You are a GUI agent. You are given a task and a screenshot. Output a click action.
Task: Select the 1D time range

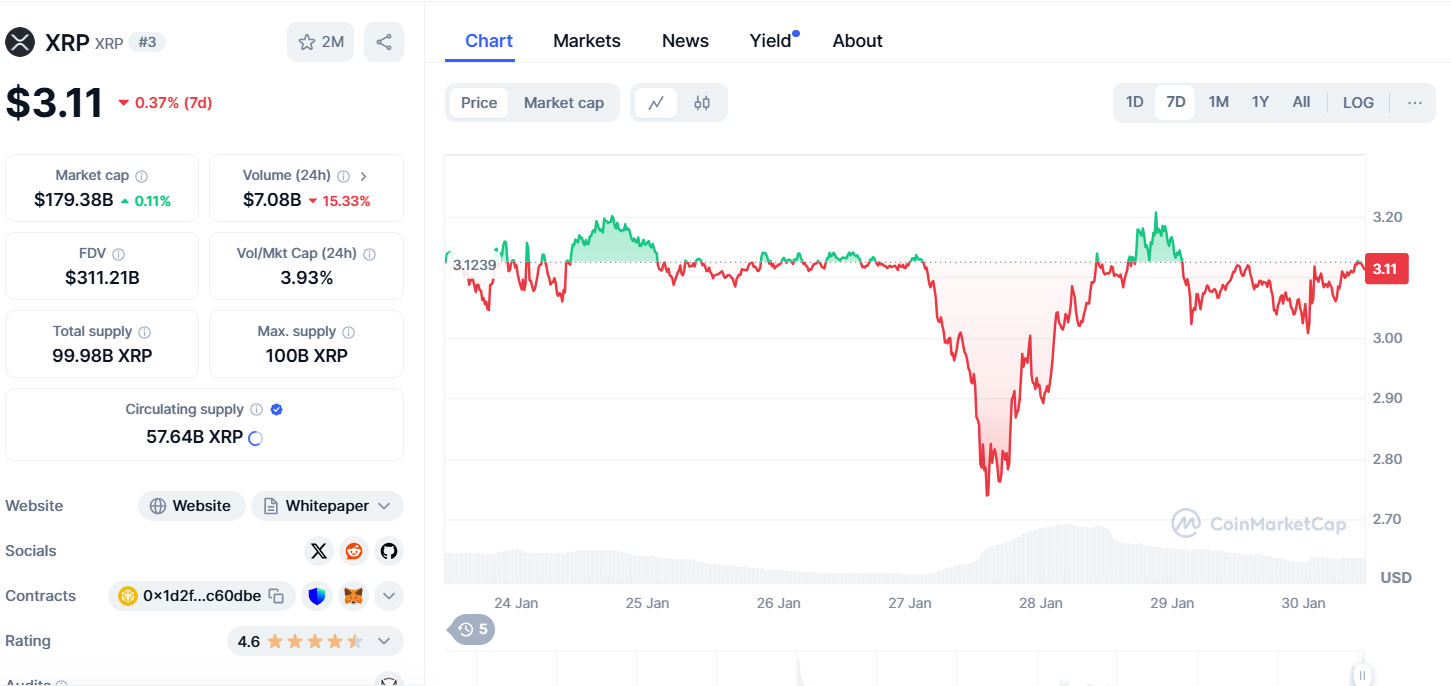[x=1134, y=103]
